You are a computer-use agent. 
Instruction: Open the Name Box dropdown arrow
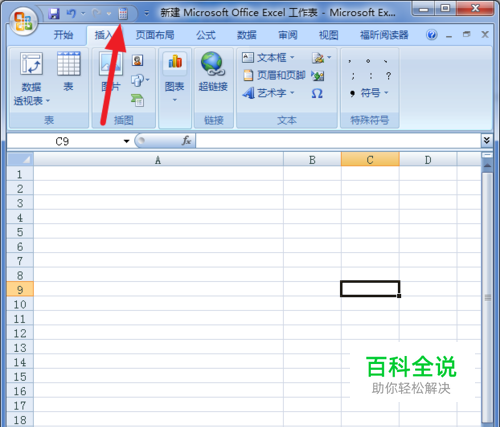pyautogui.click(x=126, y=141)
